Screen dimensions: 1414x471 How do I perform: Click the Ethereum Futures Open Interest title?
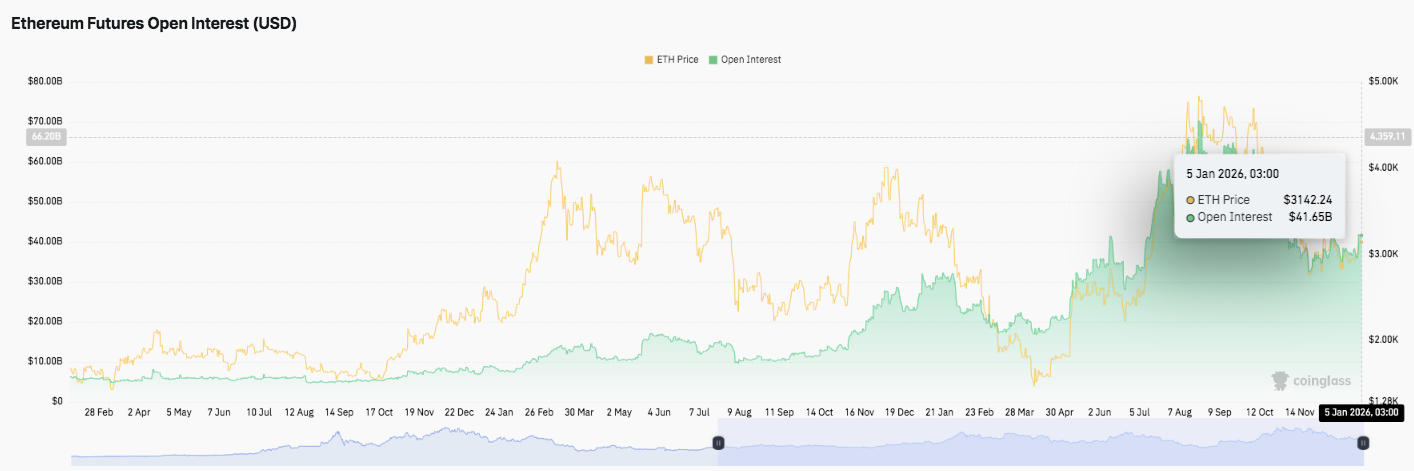pyautogui.click(x=154, y=24)
